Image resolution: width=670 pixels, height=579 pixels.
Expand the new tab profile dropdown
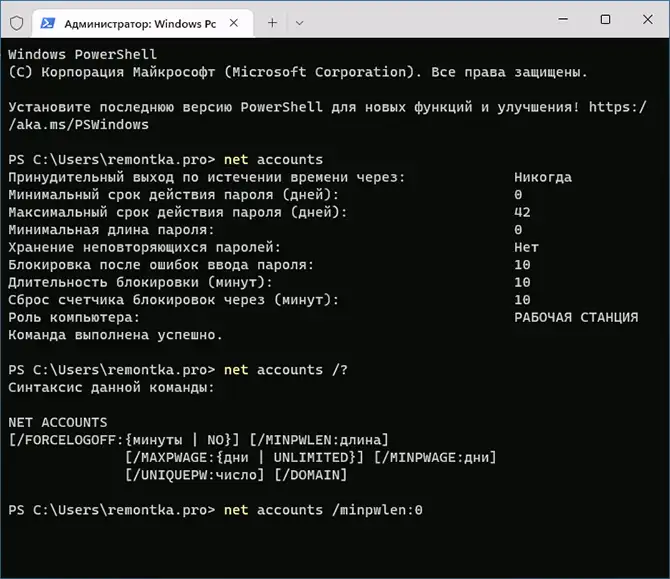coord(300,23)
